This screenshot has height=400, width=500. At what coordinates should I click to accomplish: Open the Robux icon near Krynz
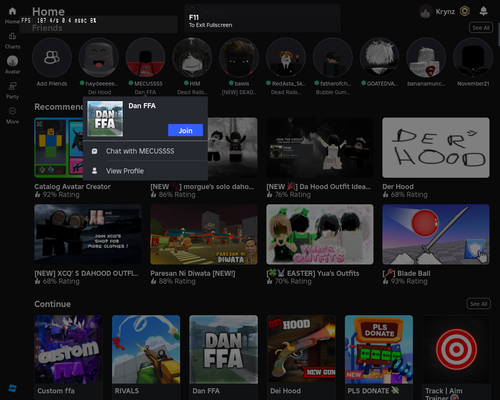tap(465, 11)
